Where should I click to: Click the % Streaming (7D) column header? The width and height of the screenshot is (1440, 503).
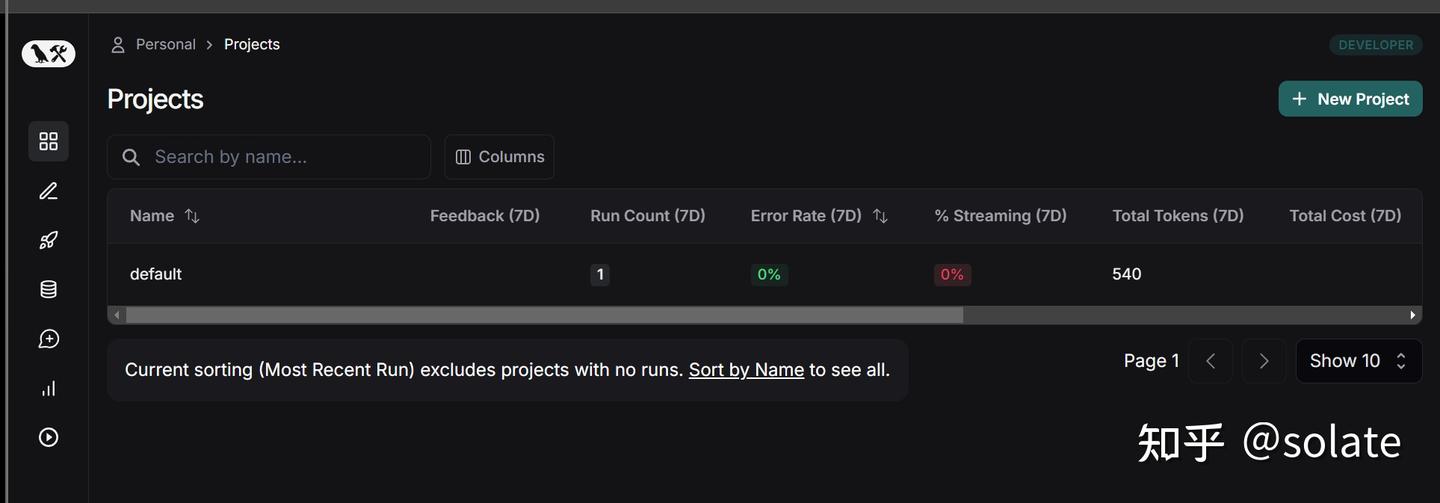click(x=1001, y=216)
